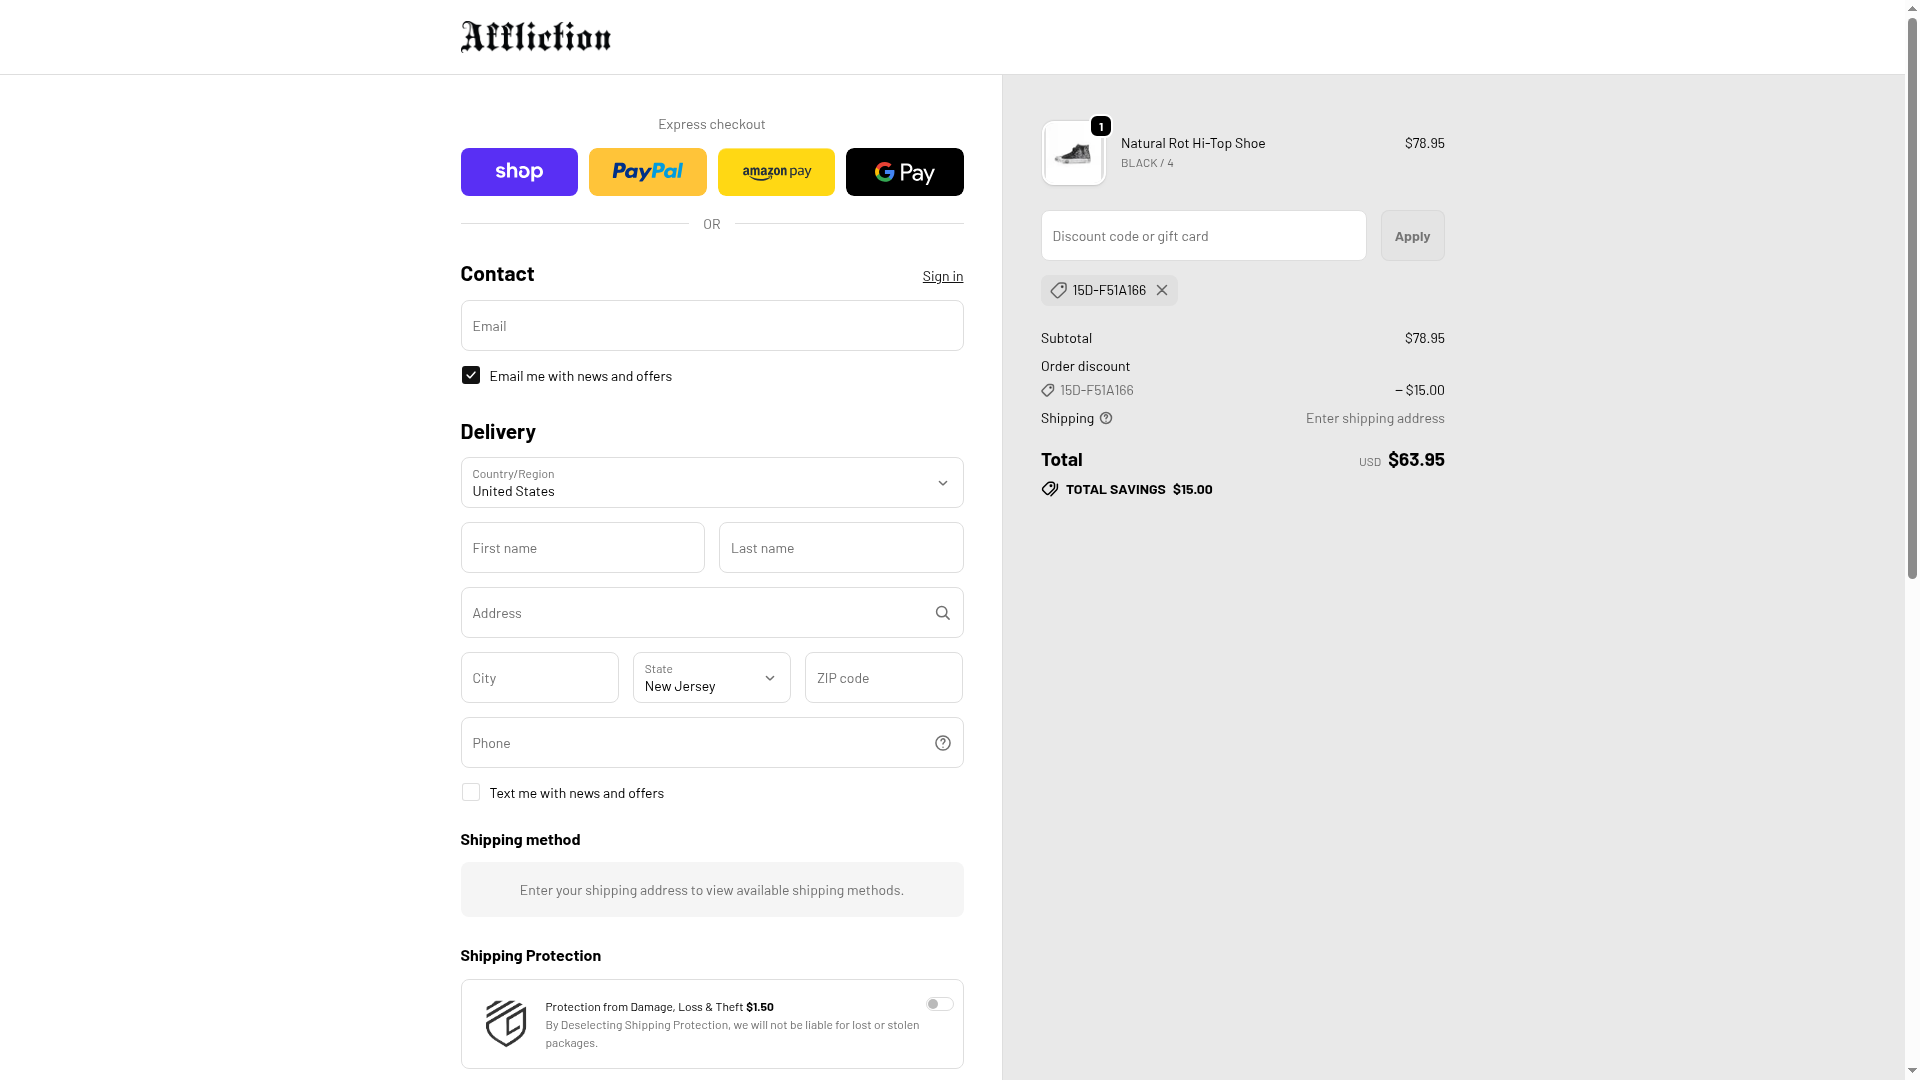Screen dimensions: 1920x1080
Task: Click the Sign in link
Action: pos(942,276)
